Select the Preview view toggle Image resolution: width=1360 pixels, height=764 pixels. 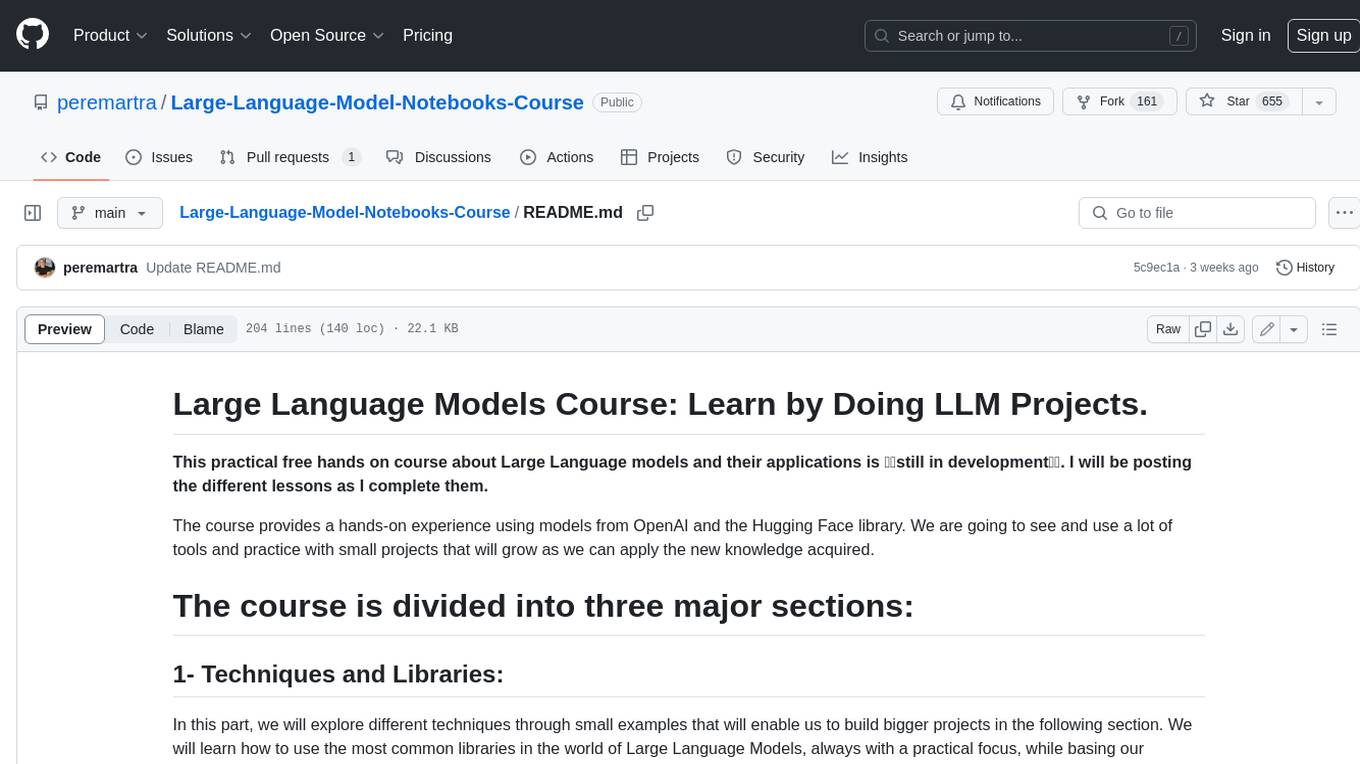(x=65, y=329)
